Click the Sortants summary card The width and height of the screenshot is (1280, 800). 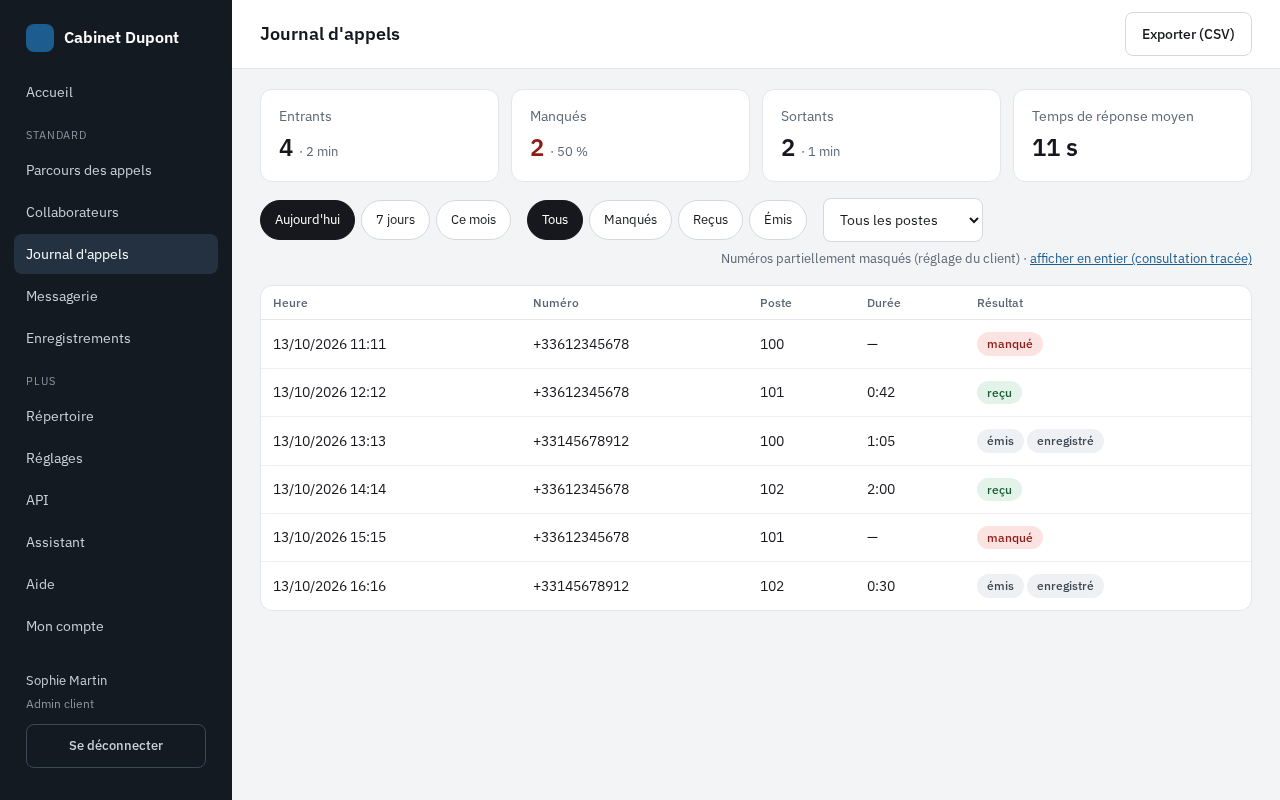pos(881,136)
